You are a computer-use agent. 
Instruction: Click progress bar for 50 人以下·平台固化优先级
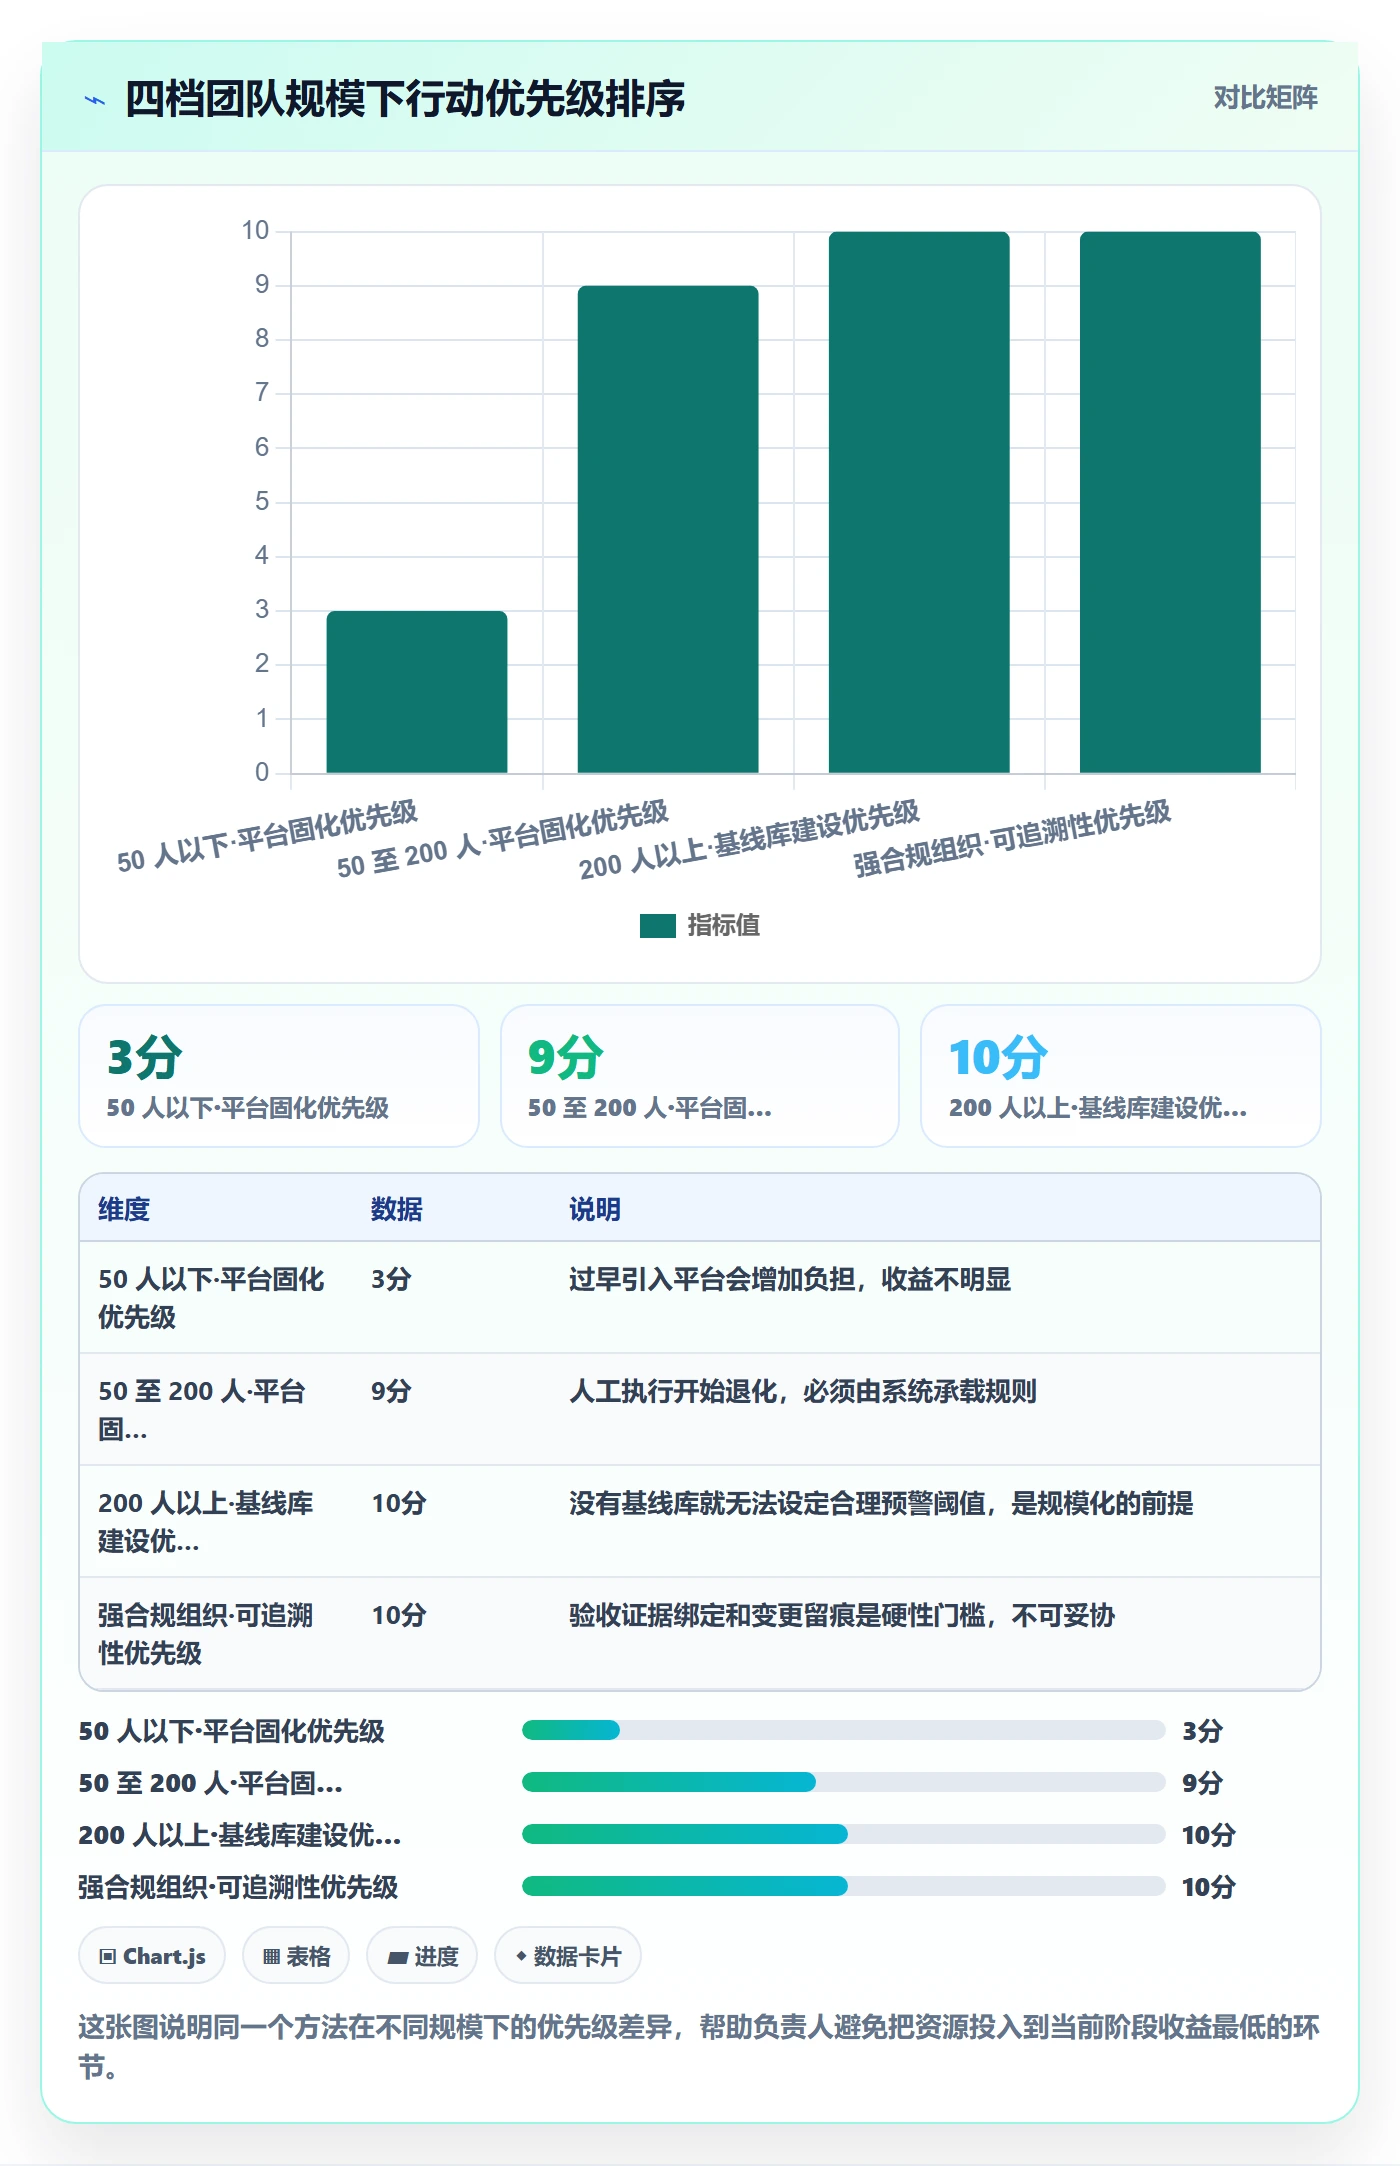(x=844, y=1730)
